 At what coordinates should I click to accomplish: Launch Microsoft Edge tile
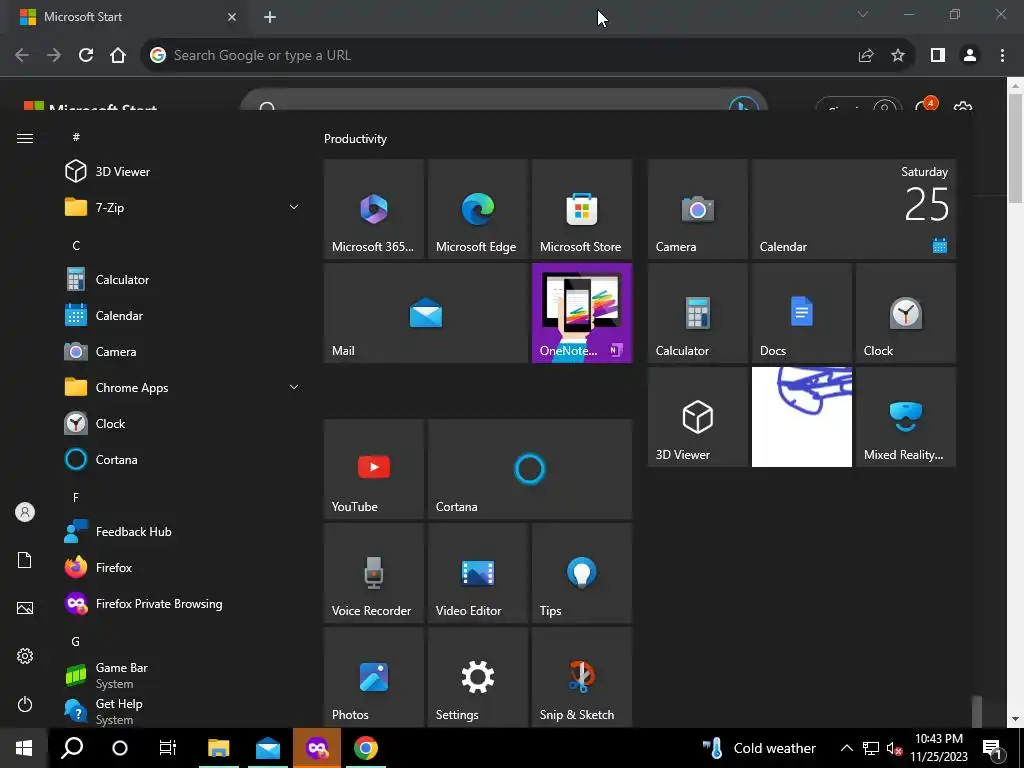(x=477, y=209)
